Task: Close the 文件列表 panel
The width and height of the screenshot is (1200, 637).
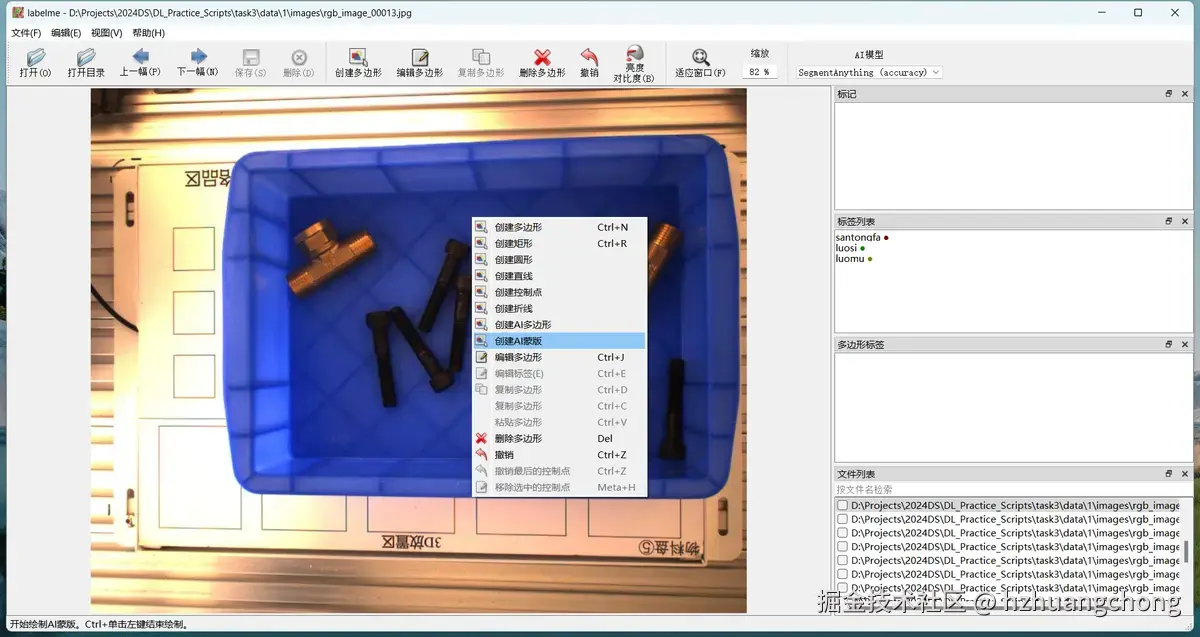Action: coord(1185,474)
